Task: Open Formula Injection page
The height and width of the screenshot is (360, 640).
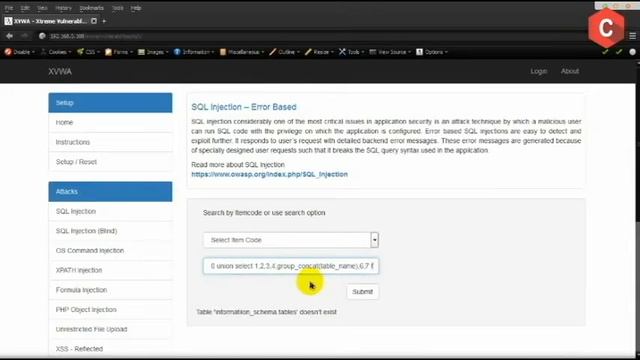Action: pos(110,290)
